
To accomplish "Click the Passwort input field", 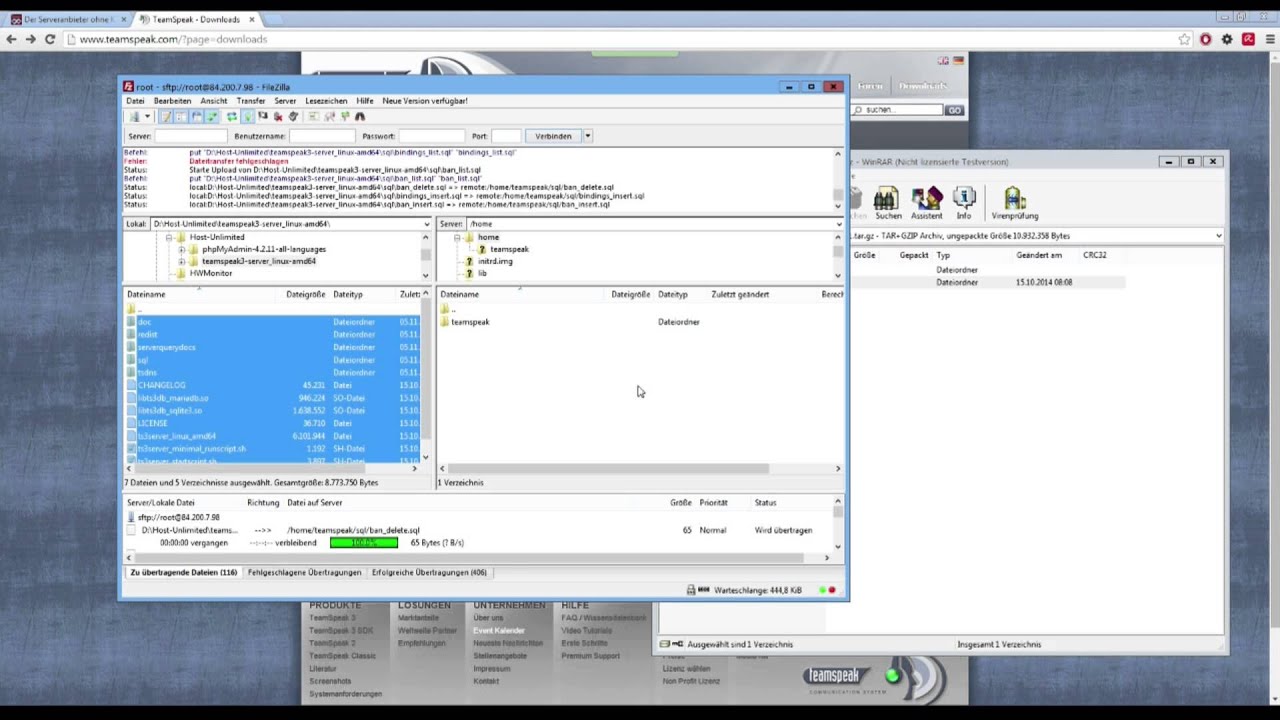I will [x=432, y=136].
